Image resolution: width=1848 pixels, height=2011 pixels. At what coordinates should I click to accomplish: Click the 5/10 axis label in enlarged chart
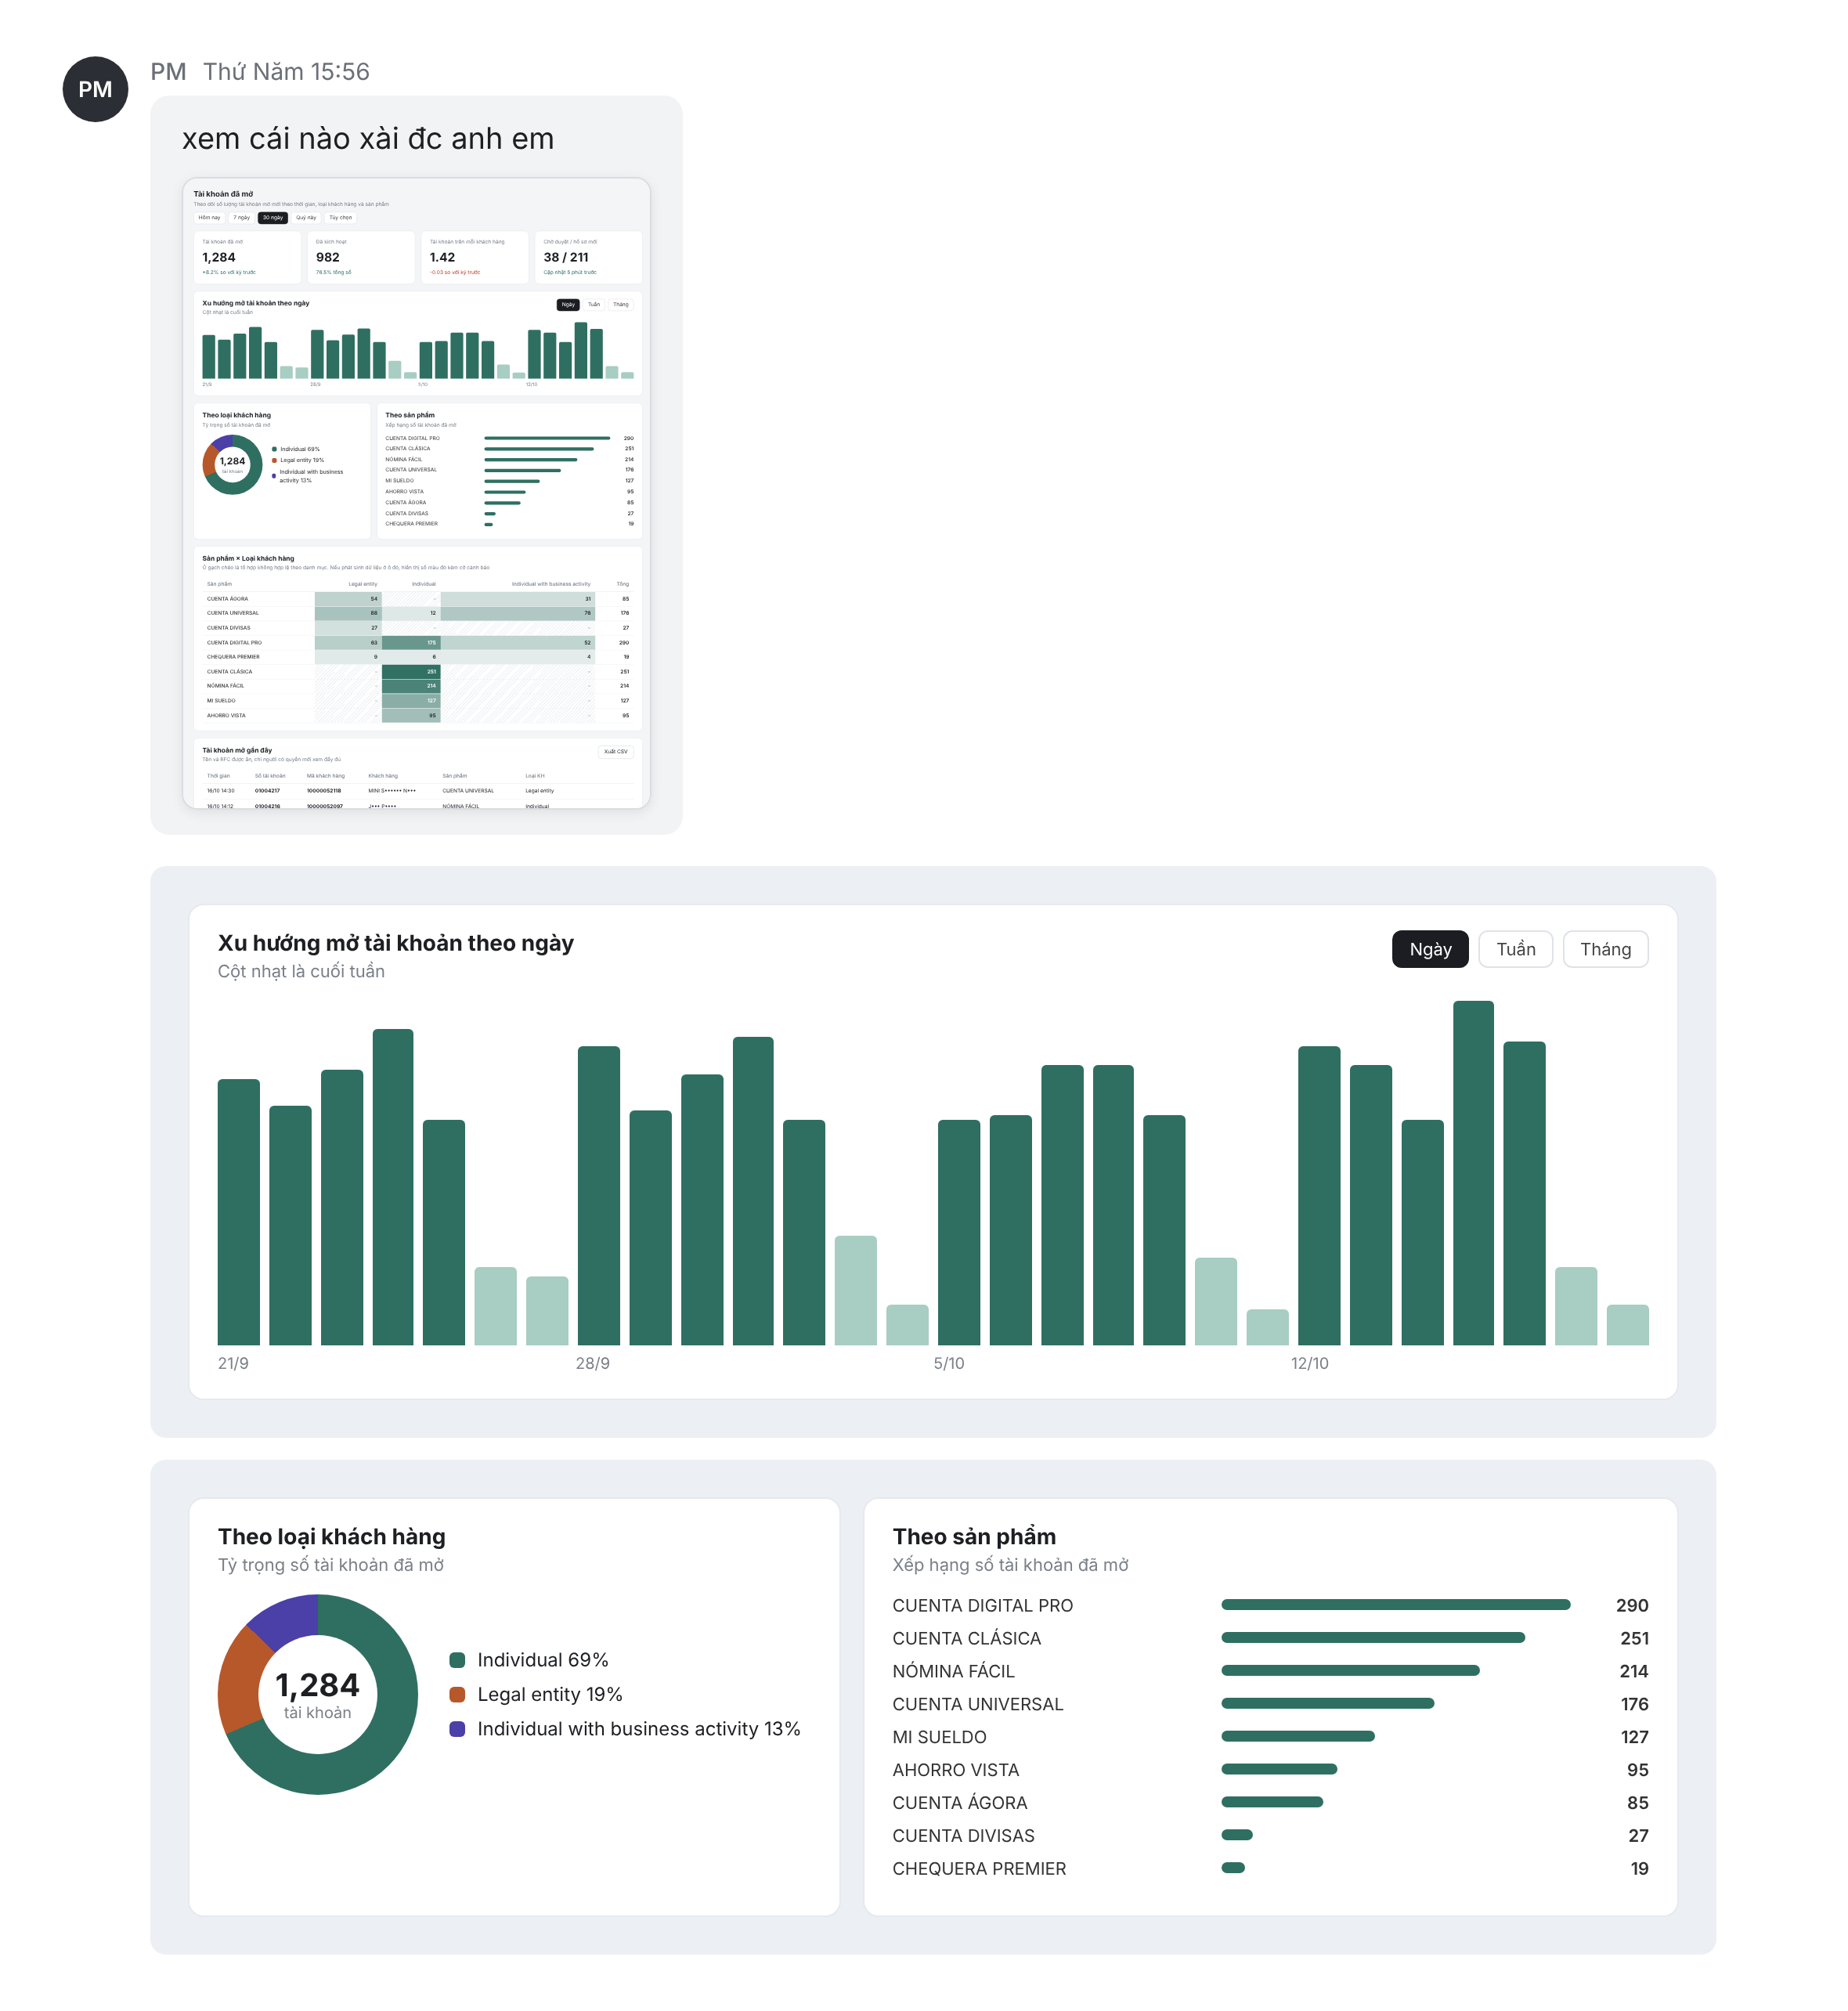pyautogui.click(x=949, y=1363)
